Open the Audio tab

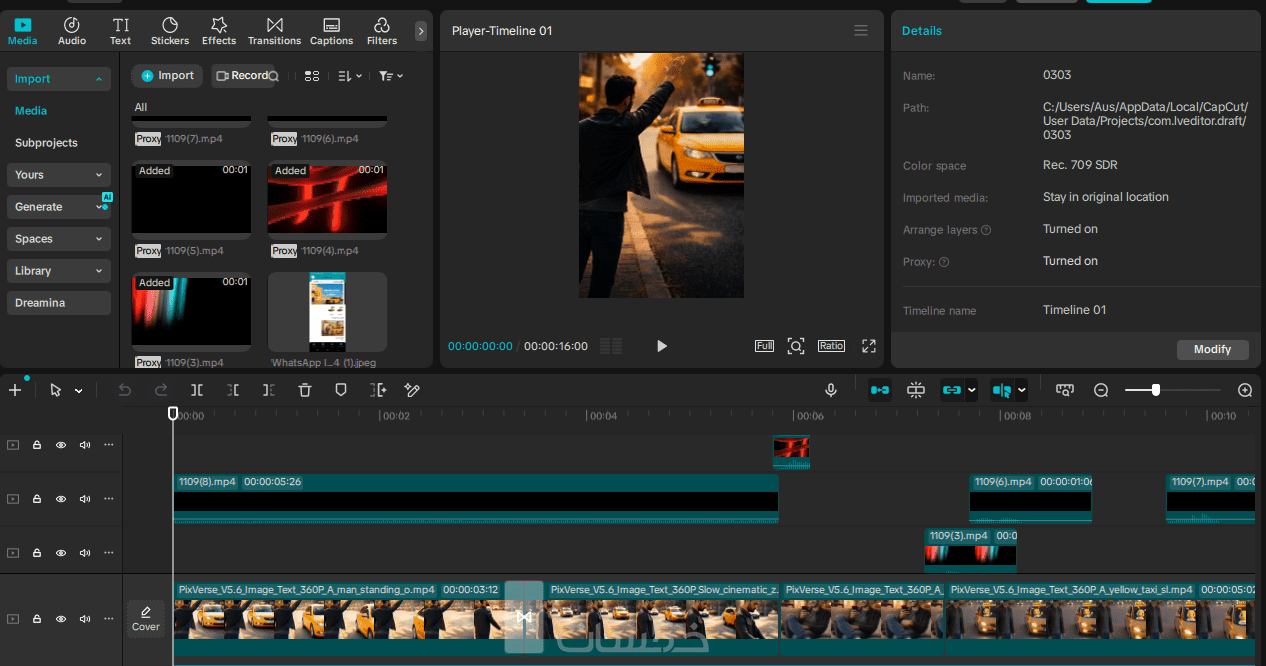72,31
